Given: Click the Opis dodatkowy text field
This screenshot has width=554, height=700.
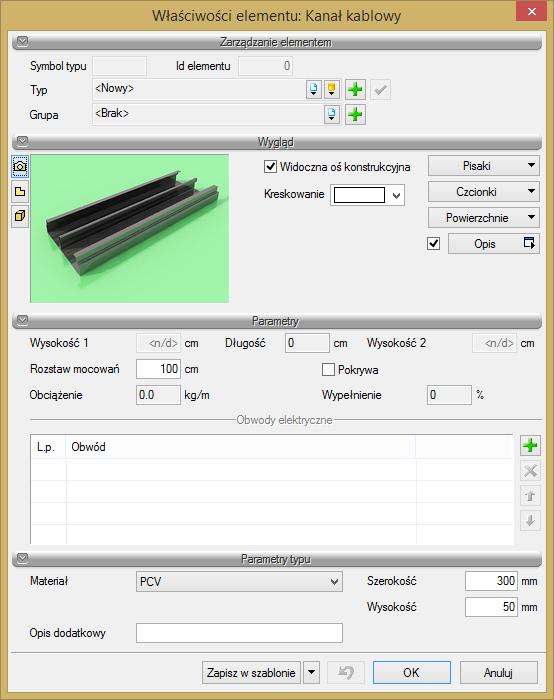Looking at the screenshot, I should [239, 633].
